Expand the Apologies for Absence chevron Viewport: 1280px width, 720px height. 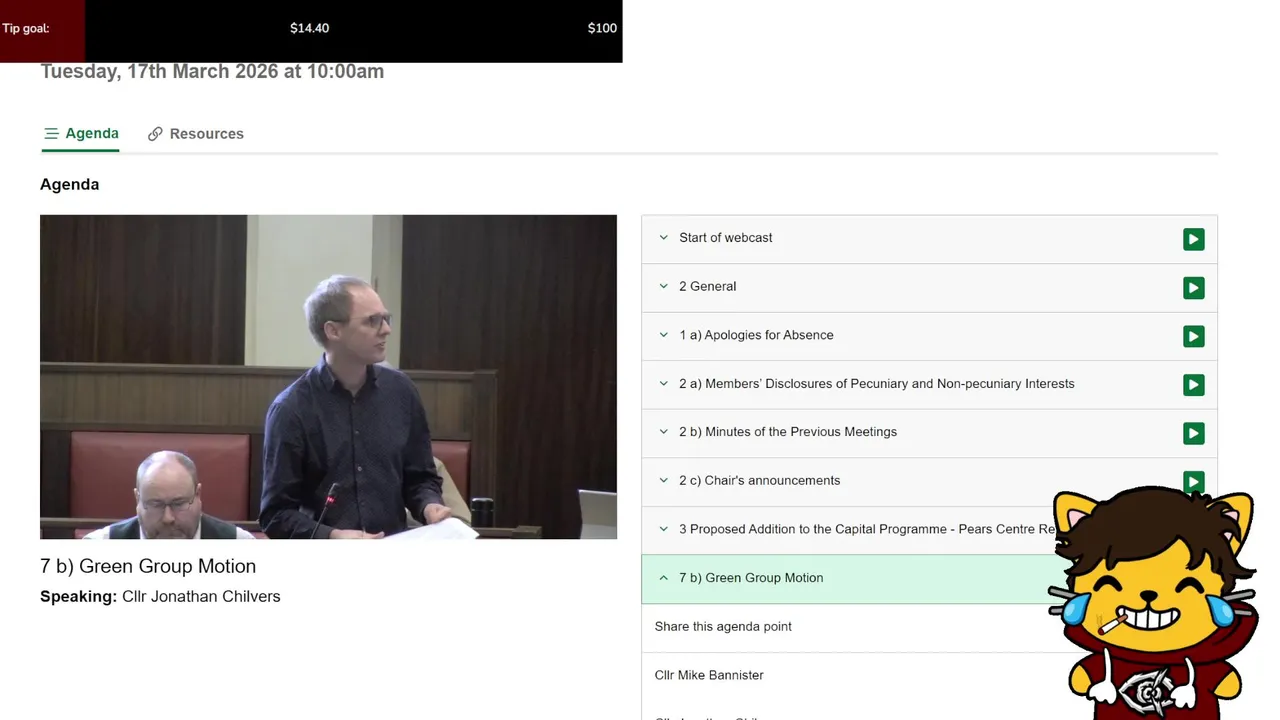click(663, 335)
